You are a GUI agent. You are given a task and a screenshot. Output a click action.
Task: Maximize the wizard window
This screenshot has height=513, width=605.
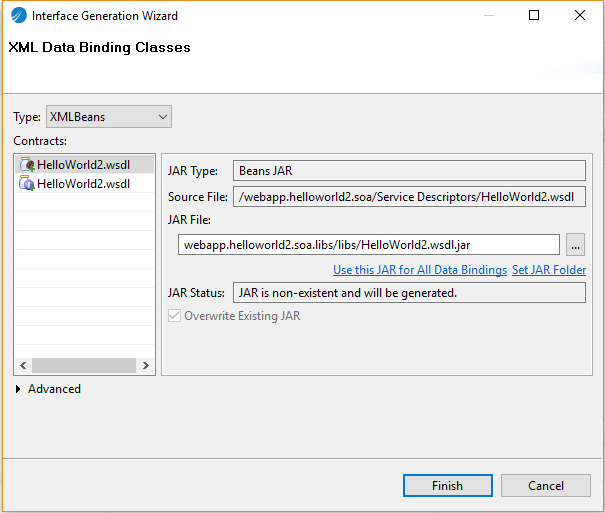click(534, 16)
